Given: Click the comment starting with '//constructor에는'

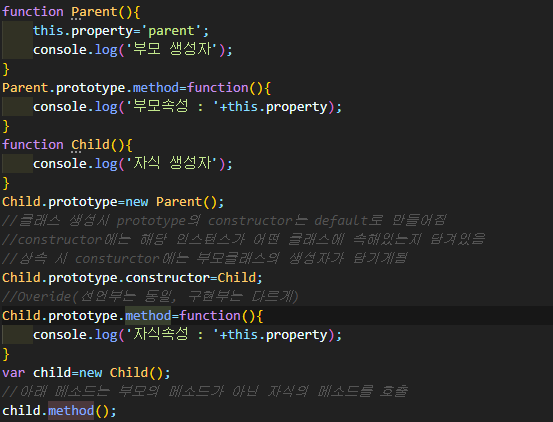Looking at the screenshot, I should (x=243, y=240).
